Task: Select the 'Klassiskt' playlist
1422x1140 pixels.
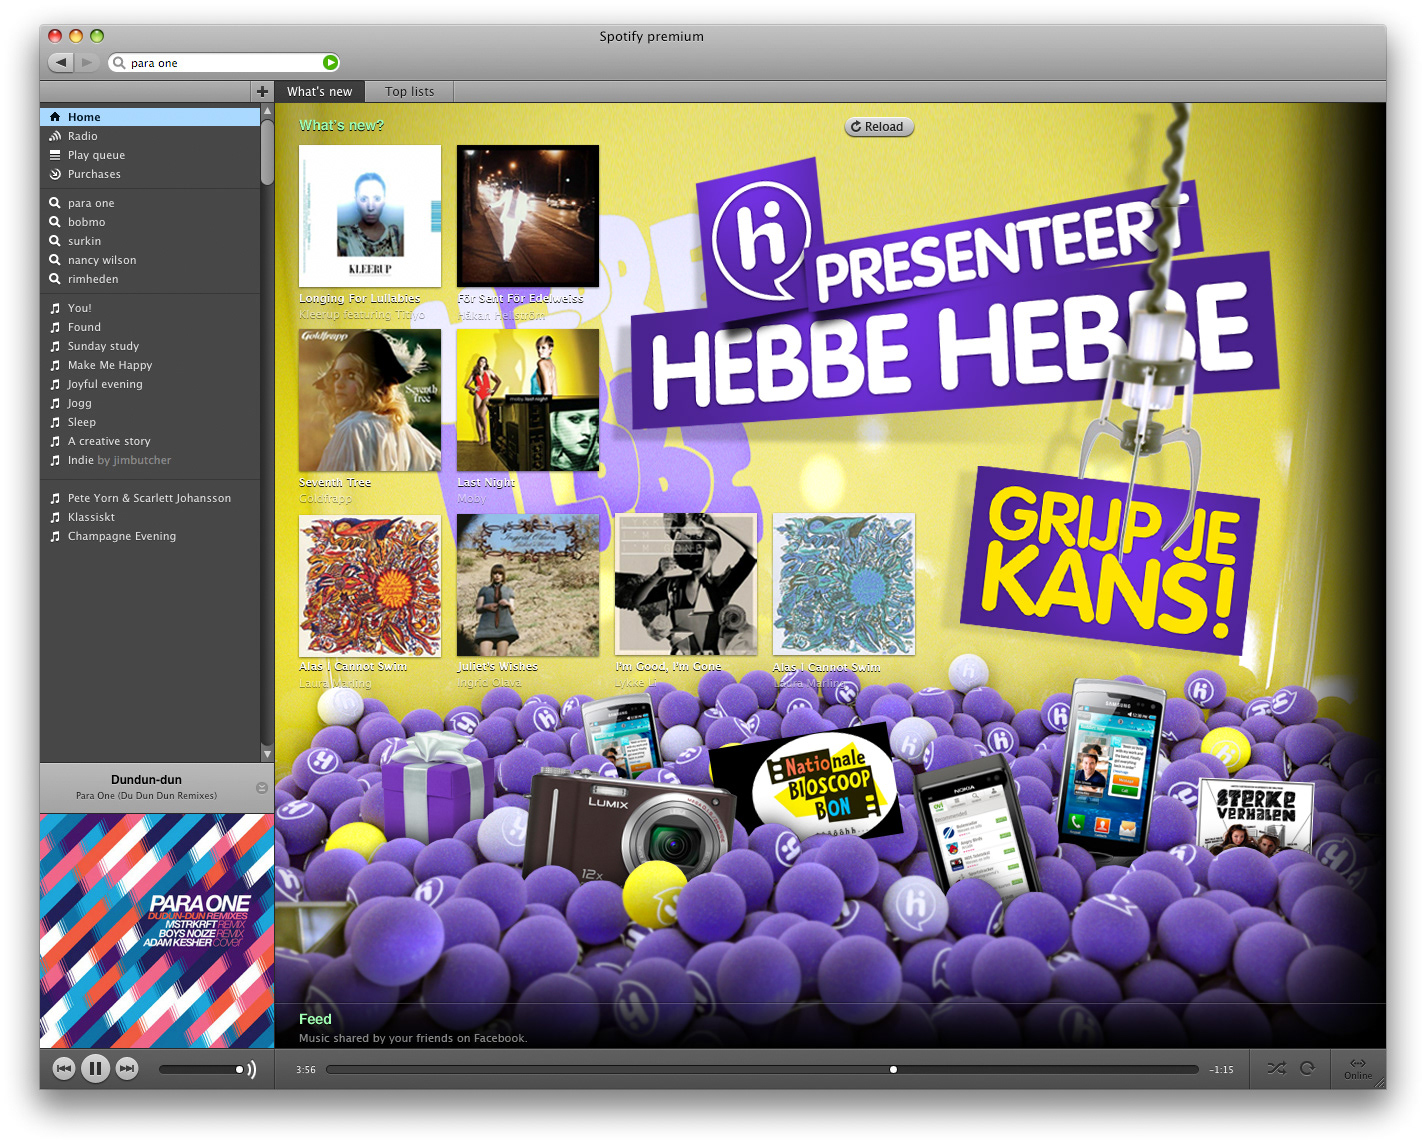Action: pyautogui.click(x=150, y=517)
